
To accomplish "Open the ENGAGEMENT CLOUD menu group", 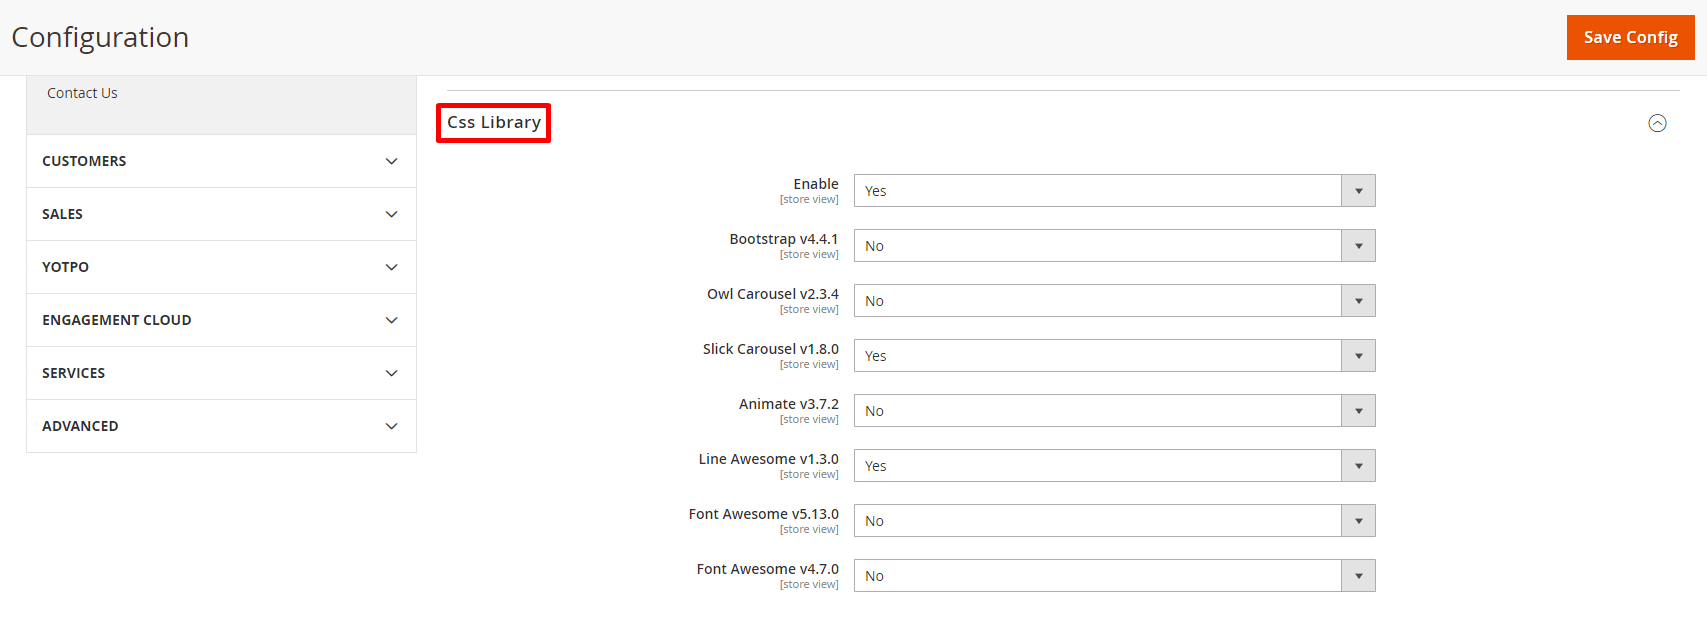I will 117,320.
